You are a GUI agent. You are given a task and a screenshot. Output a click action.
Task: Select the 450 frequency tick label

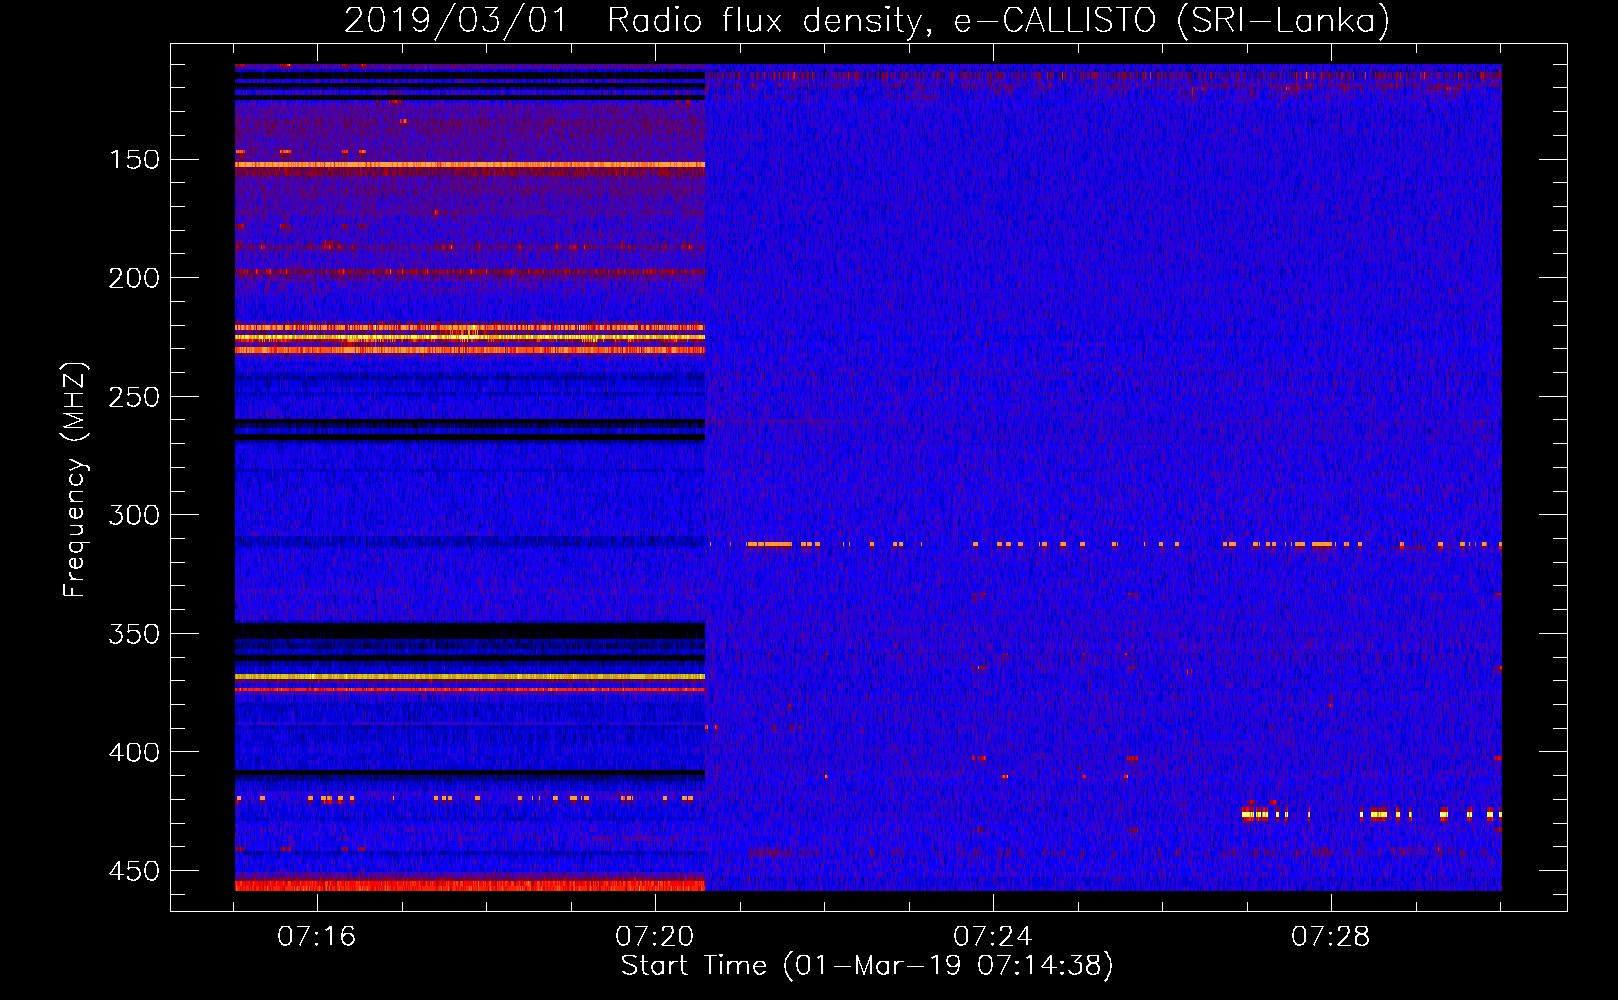click(x=134, y=871)
